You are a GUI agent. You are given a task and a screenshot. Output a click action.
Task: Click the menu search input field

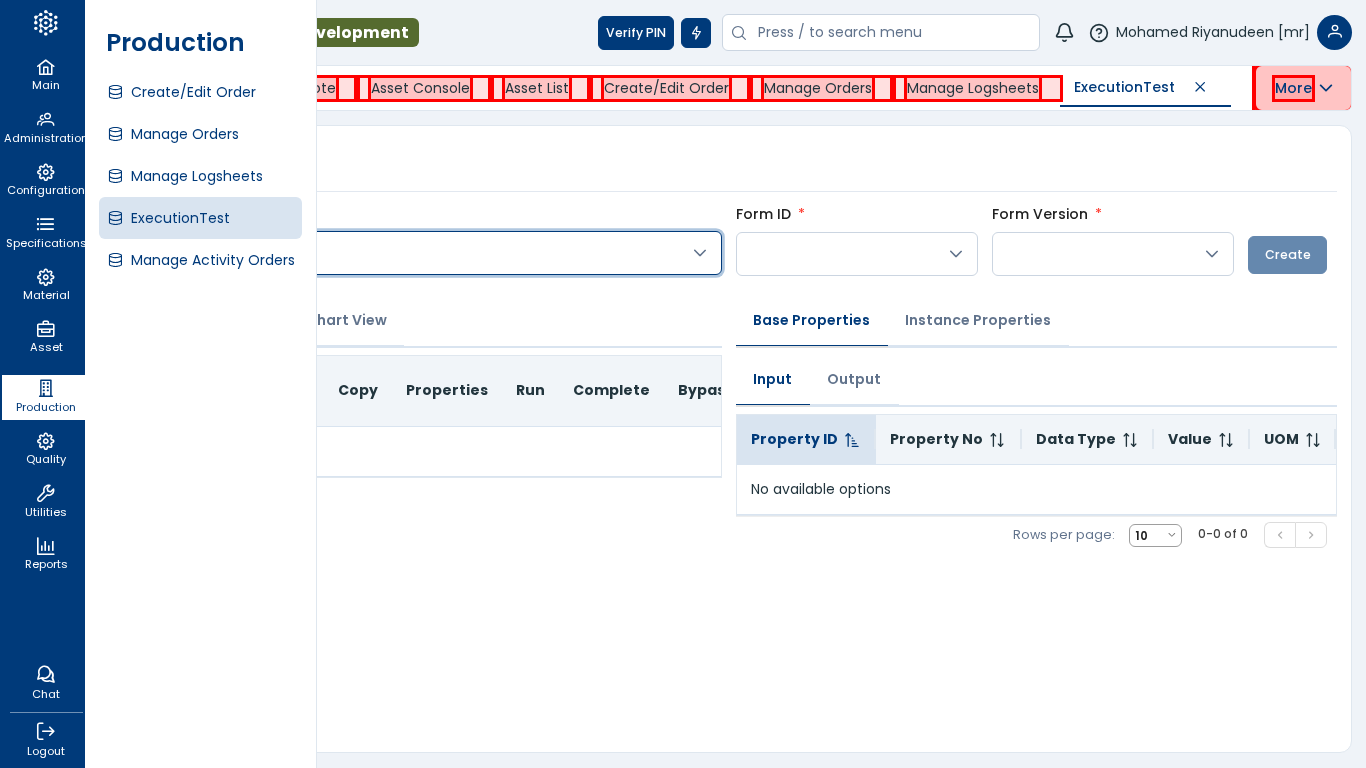coord(890,32)
